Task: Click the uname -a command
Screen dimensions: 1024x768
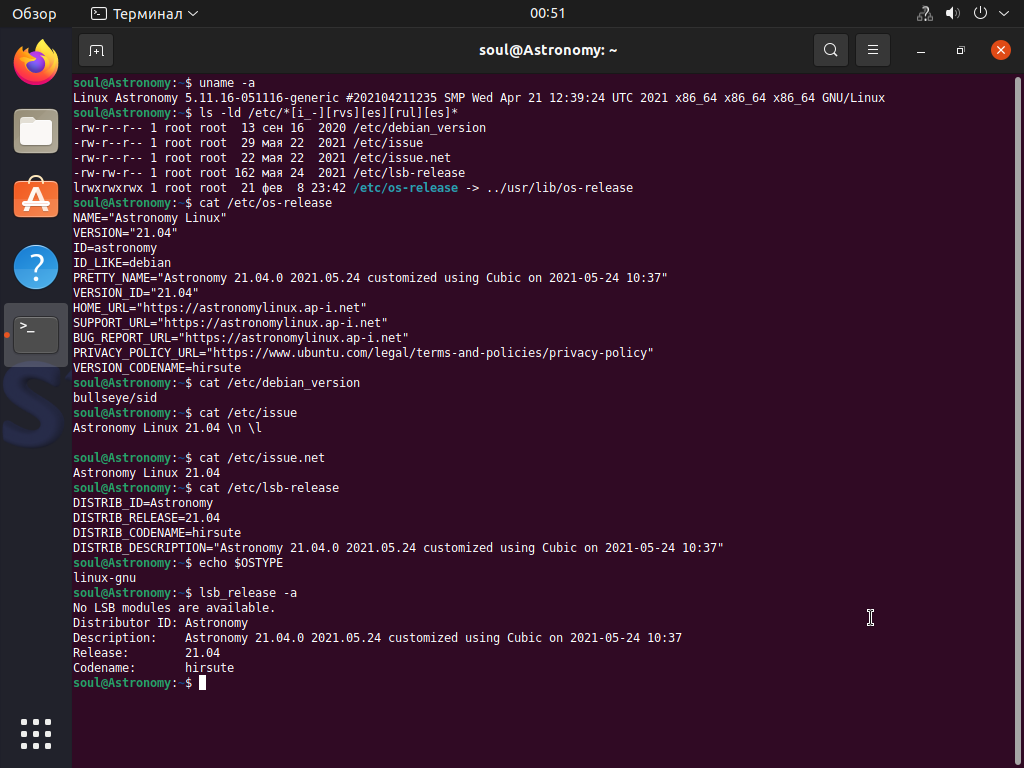Action: click(227, 83)
